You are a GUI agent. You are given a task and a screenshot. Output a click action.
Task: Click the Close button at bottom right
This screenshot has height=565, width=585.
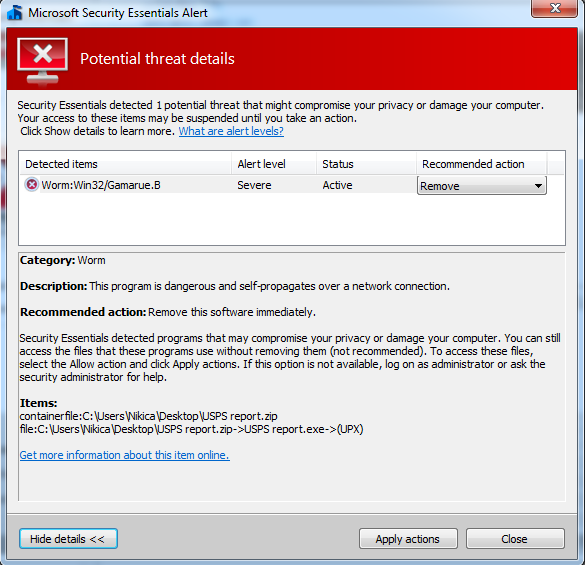pos(515,539)
